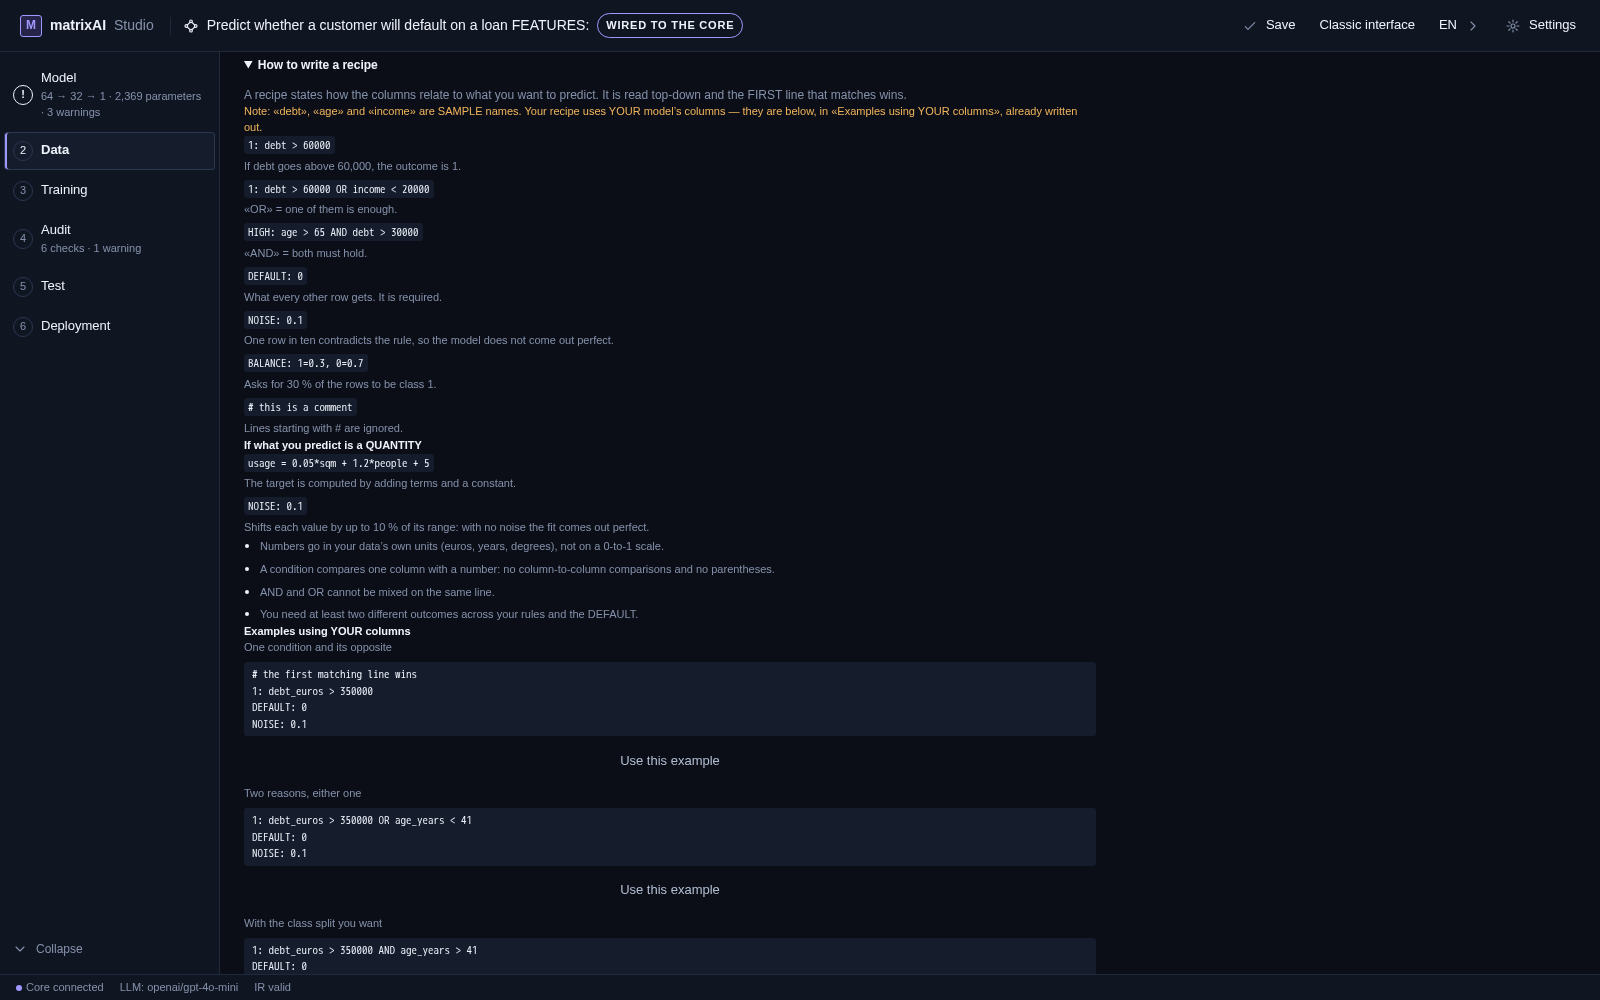Click the step 5 Test number badge
The height and width of the screenshot is (1000, 1600).
(x=23, y=286)
